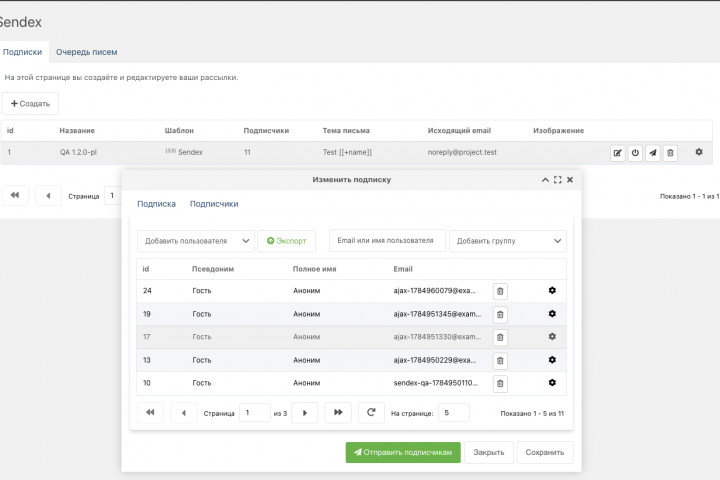The image size is (720, 480).
Task: Open gear menu for subscriber 17
Action: pyautogui.click(x=552, y=337)
